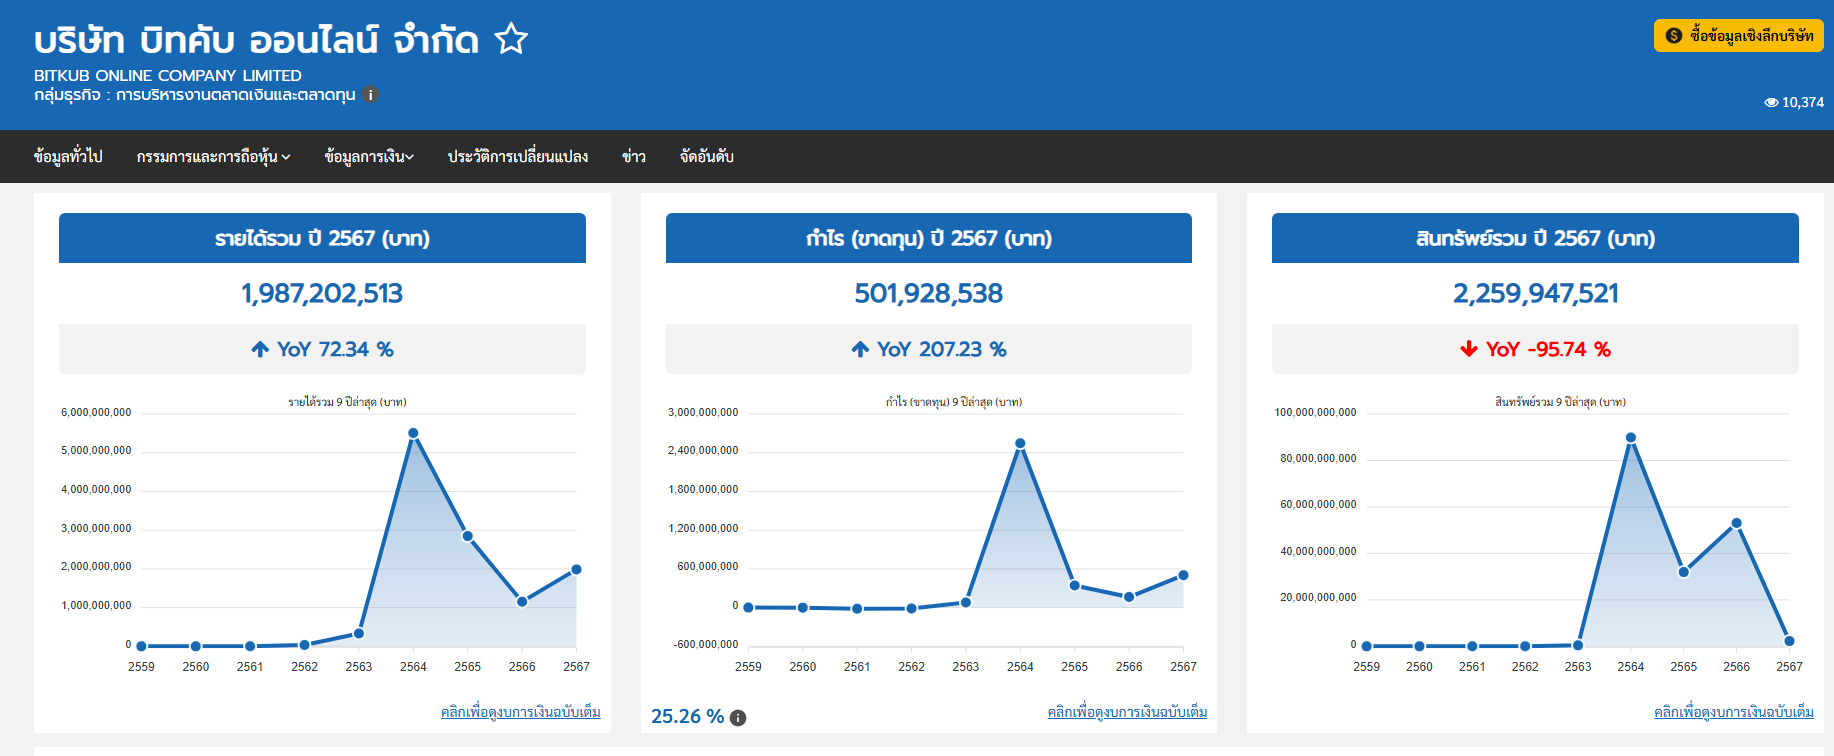Screen dimensions: 1834x756
Task: Click the coin icon on yellow purchase button
Action: pyautogui.click(x=1674, y=36)
